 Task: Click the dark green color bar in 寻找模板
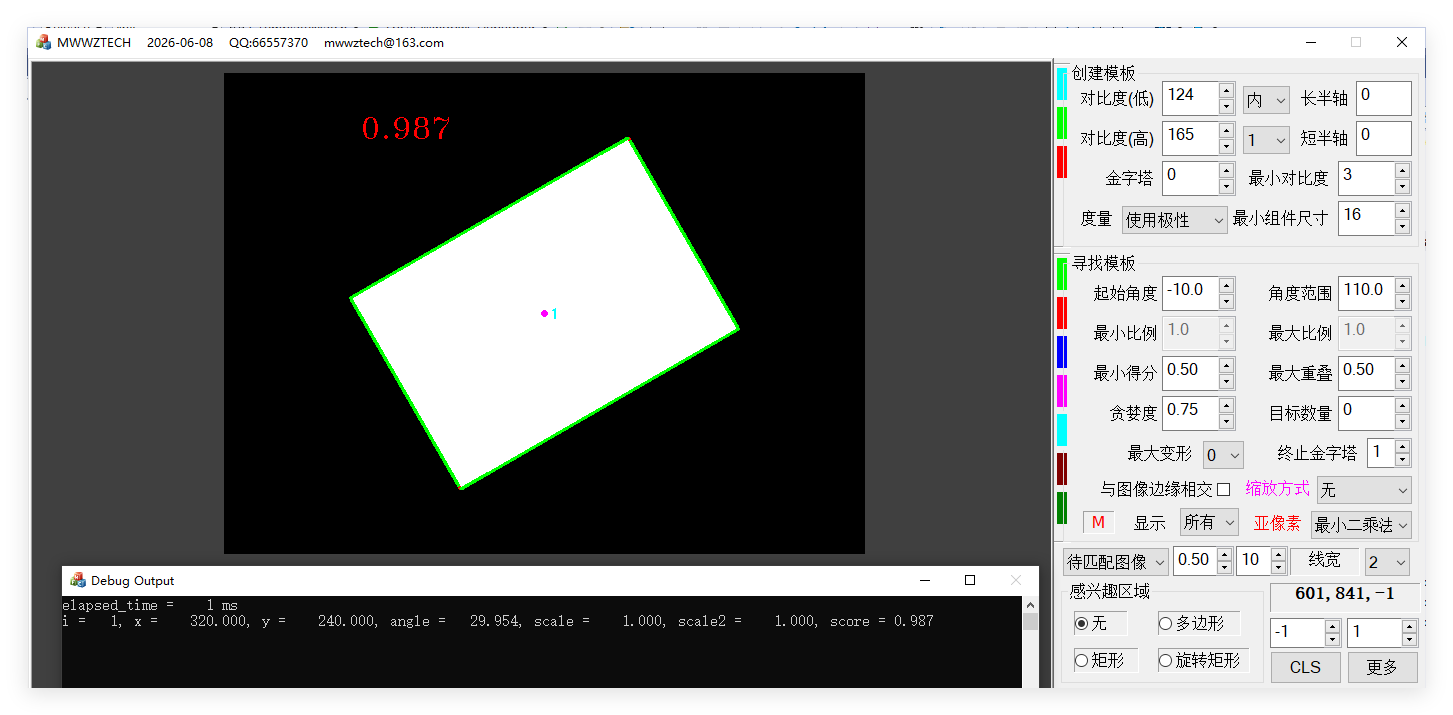tap(1062, 508)
